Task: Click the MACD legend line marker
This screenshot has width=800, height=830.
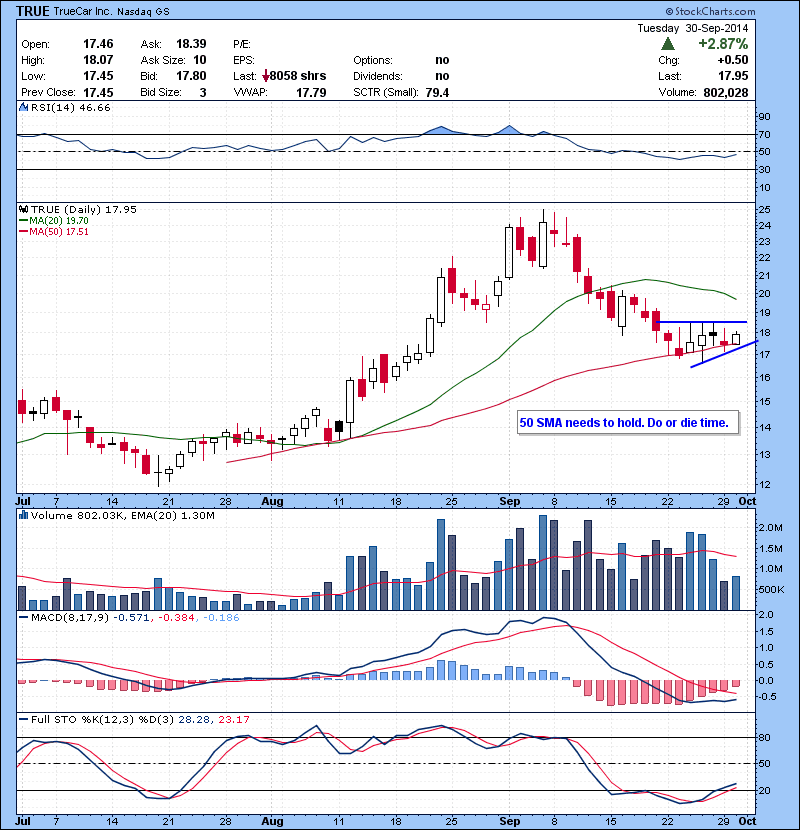Action: tap(24, 617)
